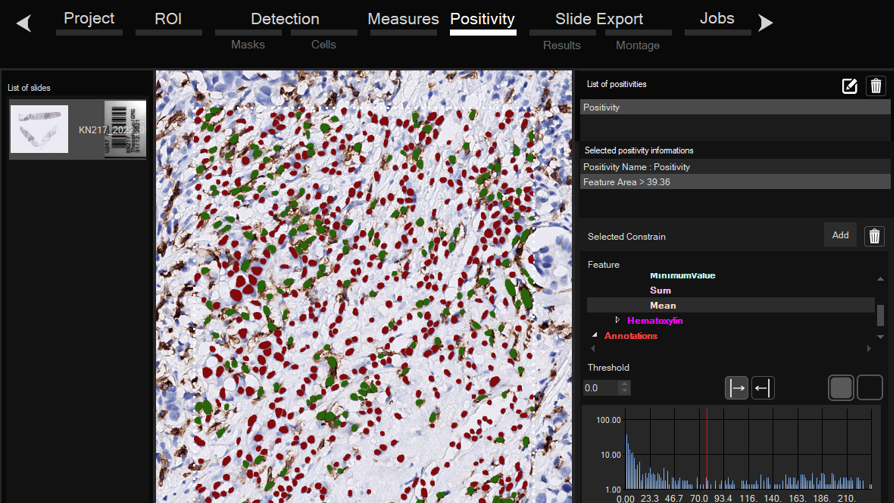Image resolution: width=894 pixels, height=503 pixels.
Task: Select the less-than threshold direction icon
Action: click(x=762, y=388)
